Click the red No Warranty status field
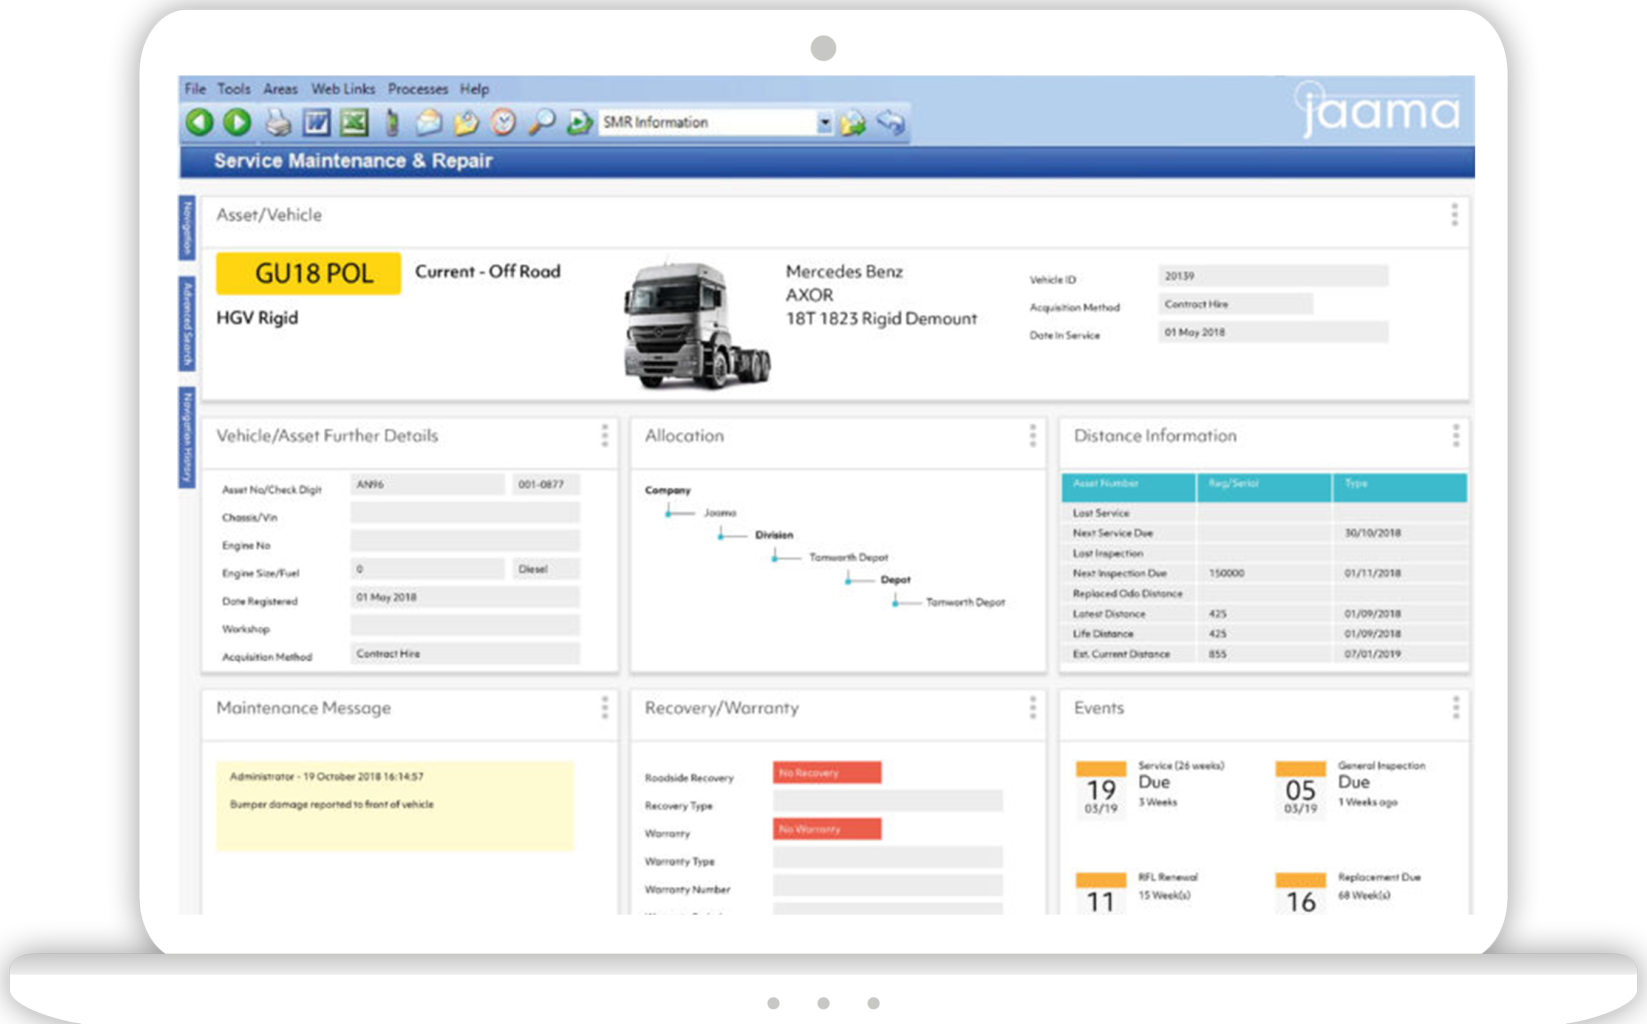 tap(827, 829)
